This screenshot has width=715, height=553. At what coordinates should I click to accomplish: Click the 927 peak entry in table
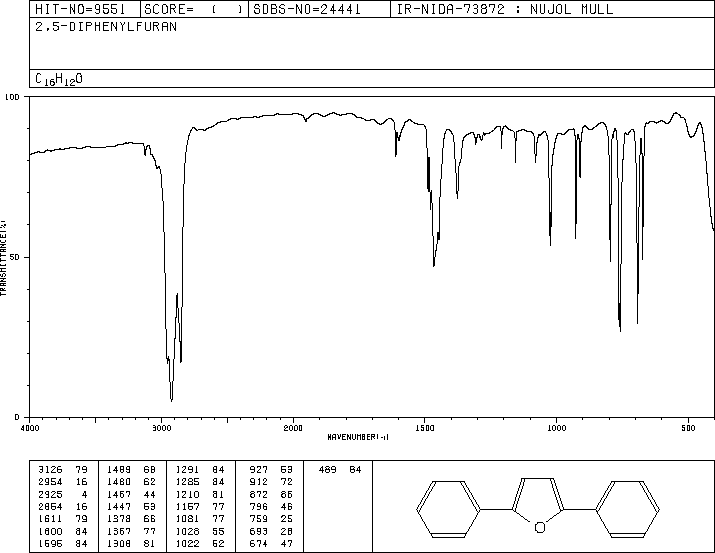click(x=271, y=470)
